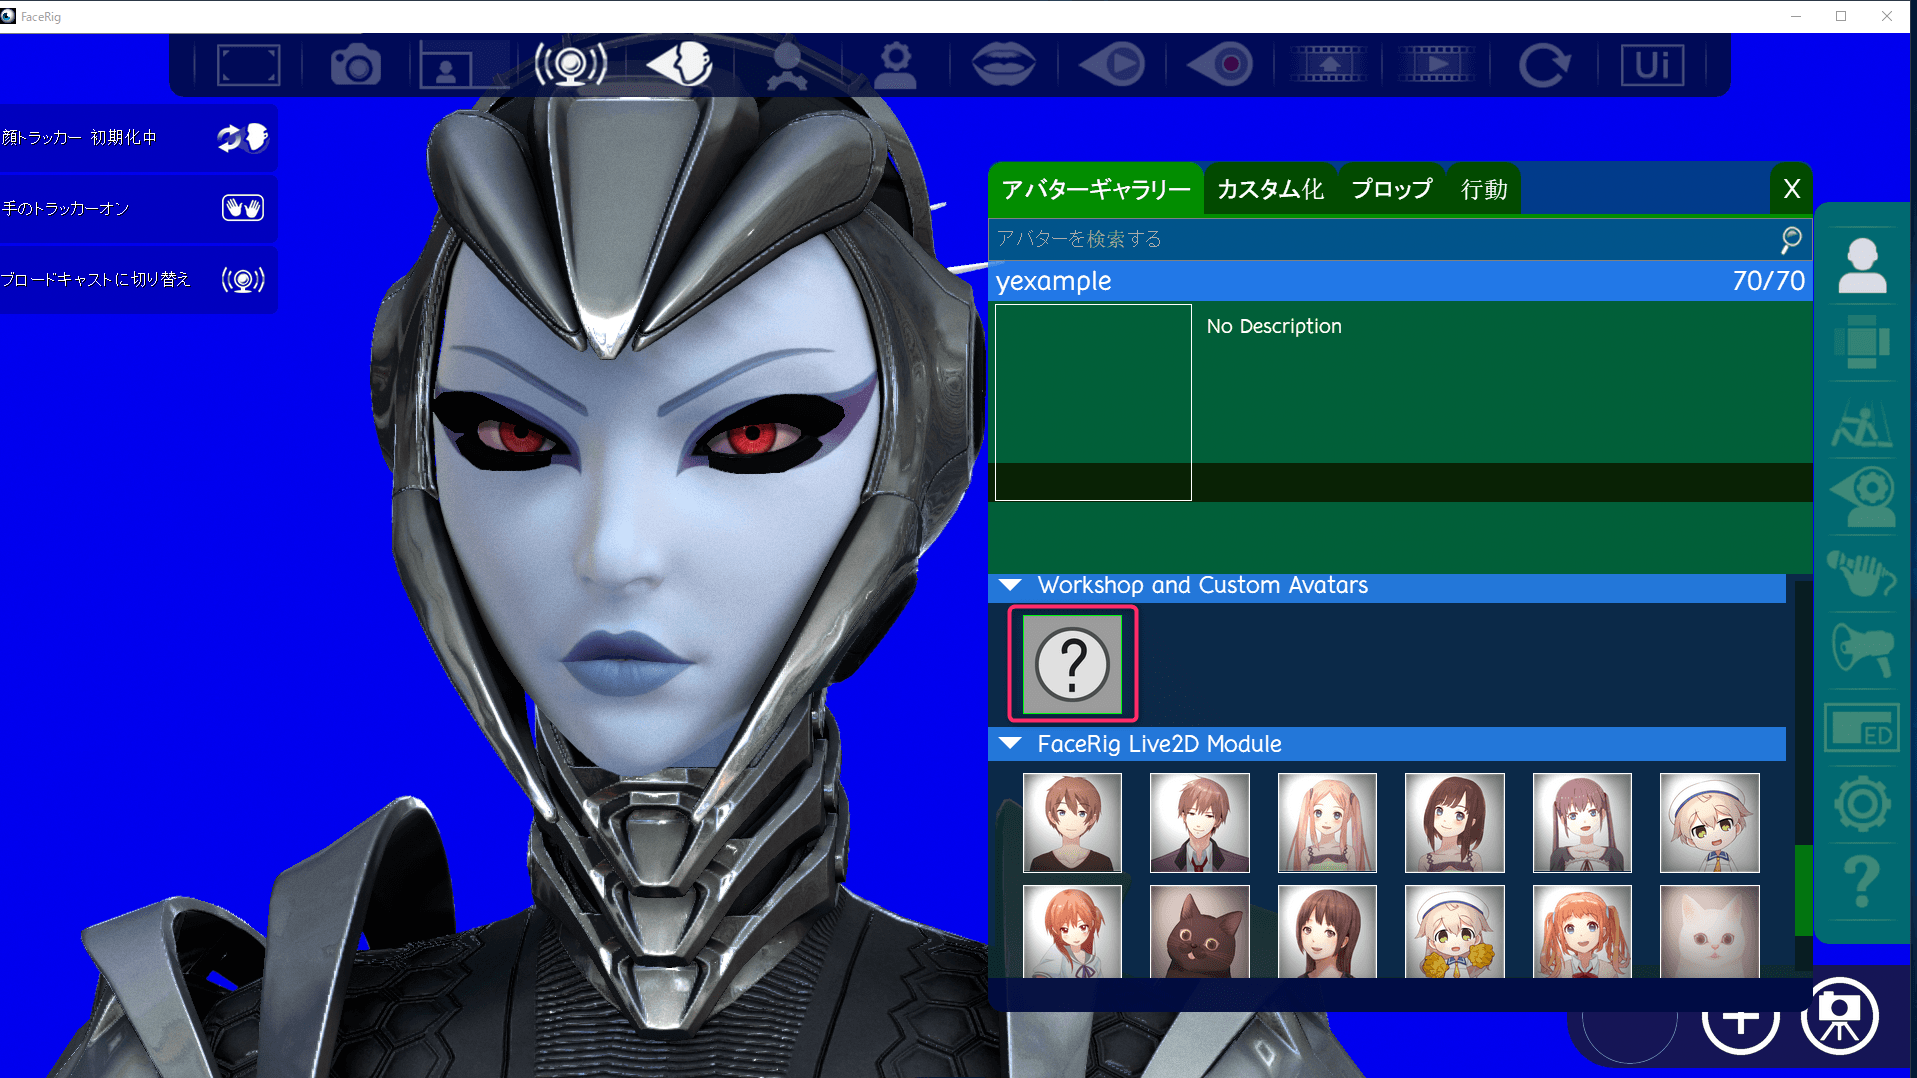Toggle the Ui visibility button in toolbar
This screenshot has height=1078, width=1917.
pyautogui.click(x=1652, y=66)
